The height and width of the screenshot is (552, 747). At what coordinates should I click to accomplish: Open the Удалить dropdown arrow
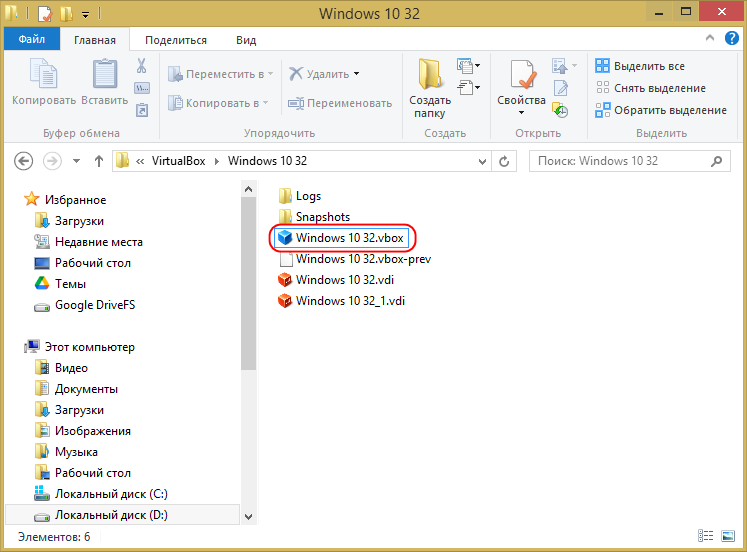356,74
